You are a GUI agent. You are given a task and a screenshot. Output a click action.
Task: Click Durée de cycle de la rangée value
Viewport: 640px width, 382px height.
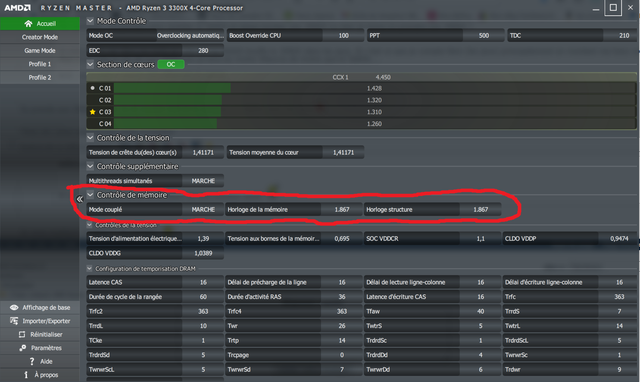(203, 297)
